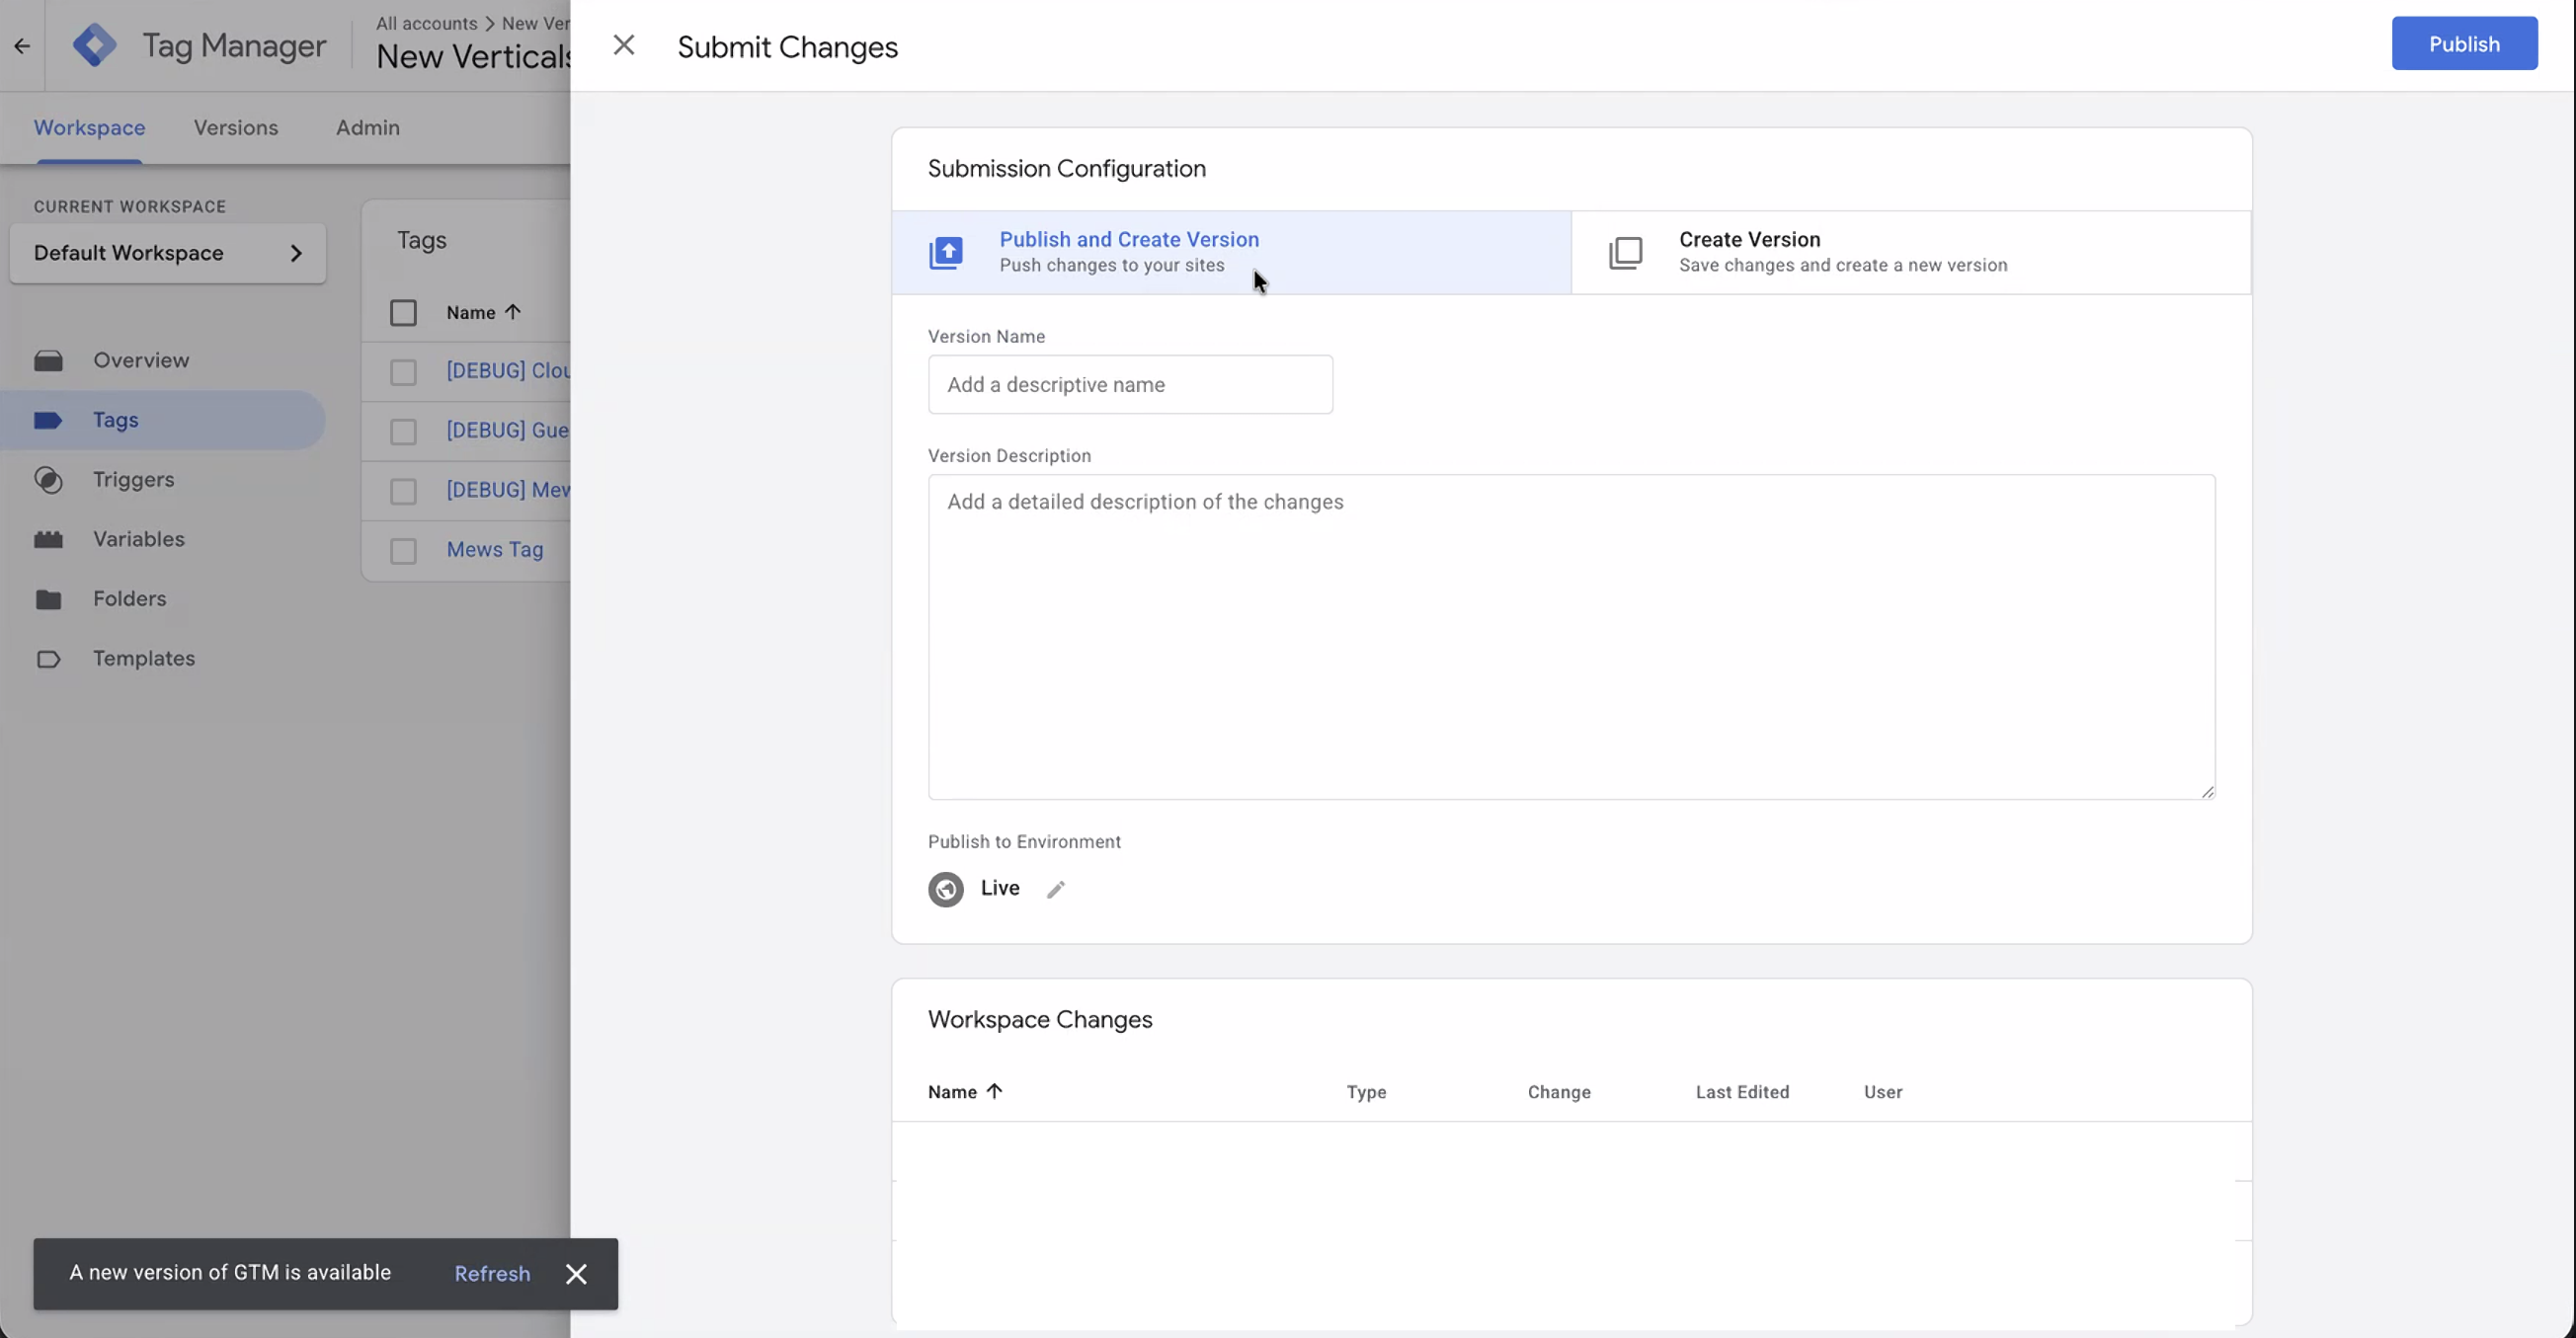Go to Folders in the sidebar
Viewport: 2576px width, 1338px height.
129,599
